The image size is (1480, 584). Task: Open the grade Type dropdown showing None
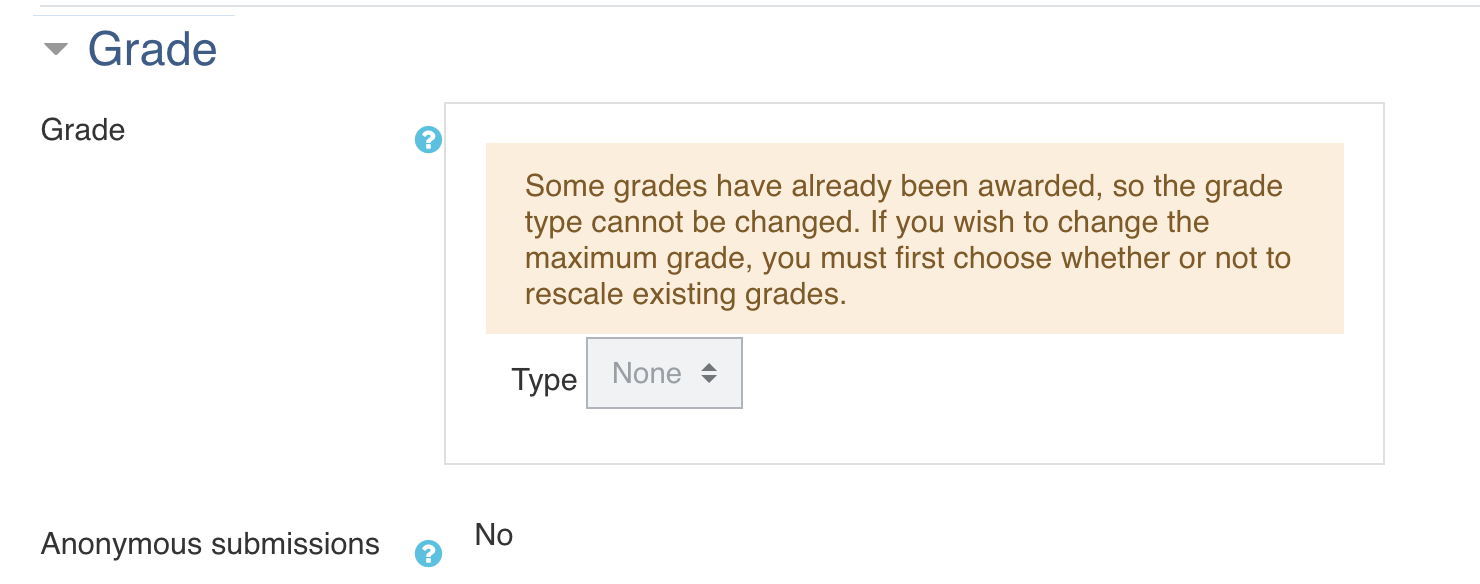click(x=664, y=373)
